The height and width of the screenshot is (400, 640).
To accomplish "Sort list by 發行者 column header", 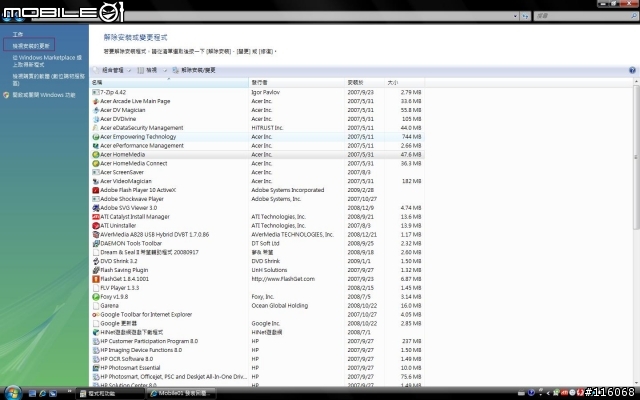I will (260, 82).
